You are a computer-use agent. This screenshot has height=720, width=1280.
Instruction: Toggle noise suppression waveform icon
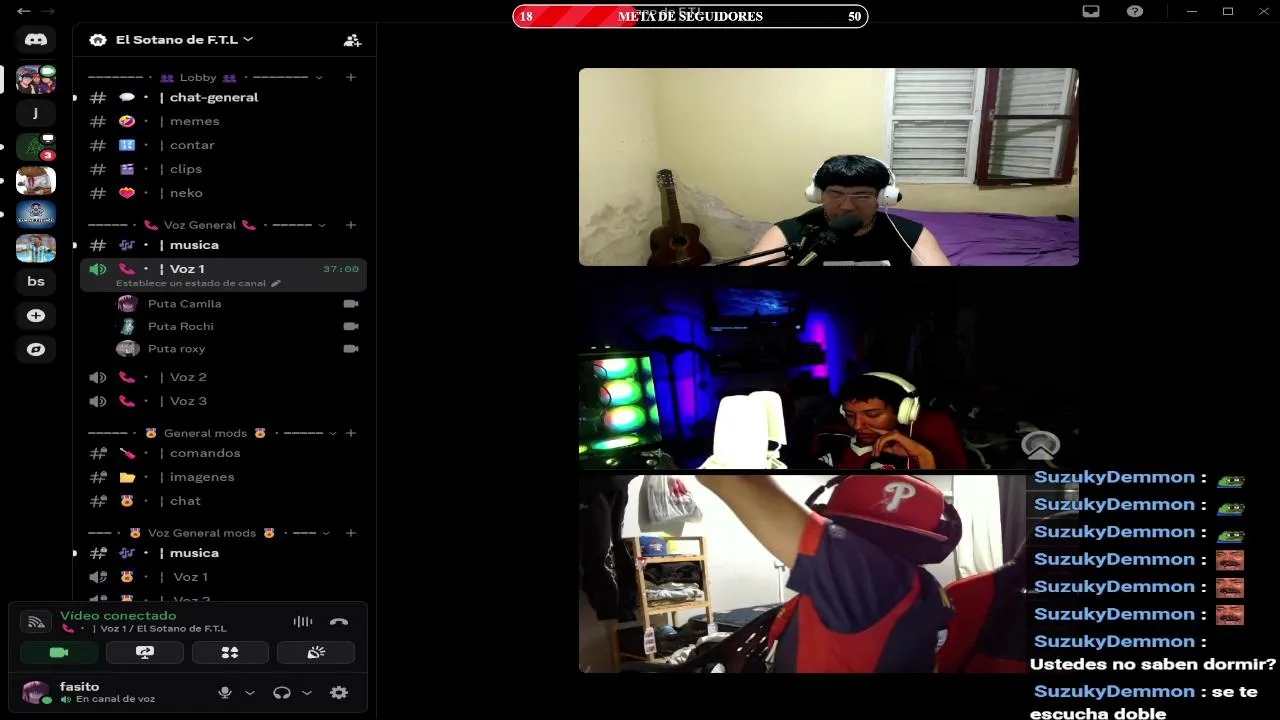302,621
